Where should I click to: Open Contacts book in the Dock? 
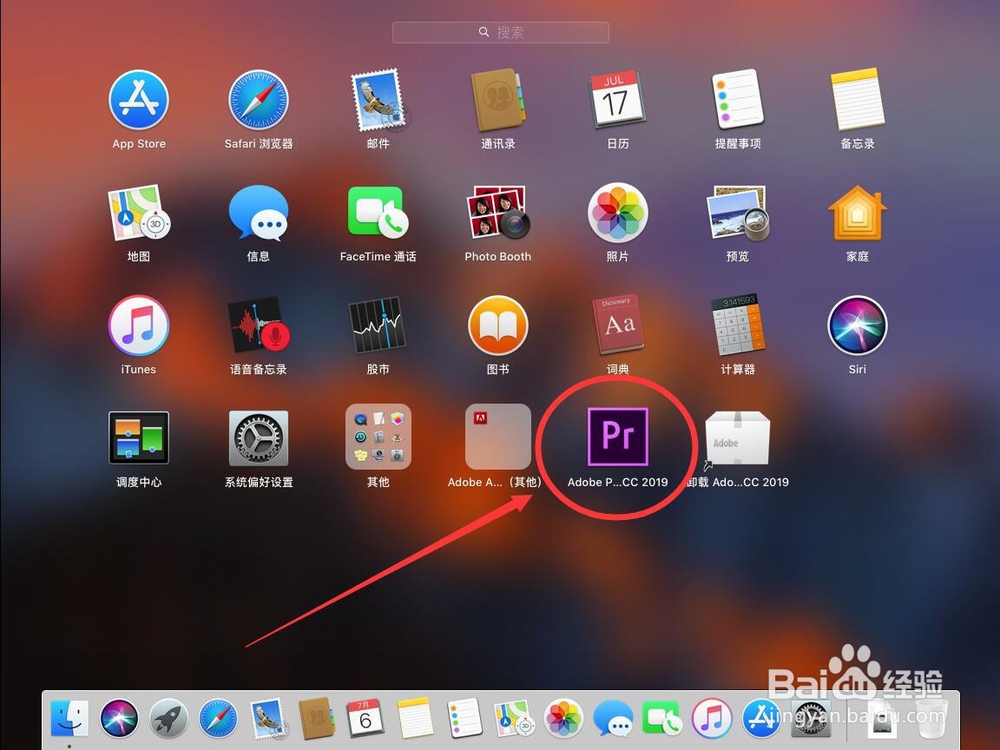coord(316,718)
